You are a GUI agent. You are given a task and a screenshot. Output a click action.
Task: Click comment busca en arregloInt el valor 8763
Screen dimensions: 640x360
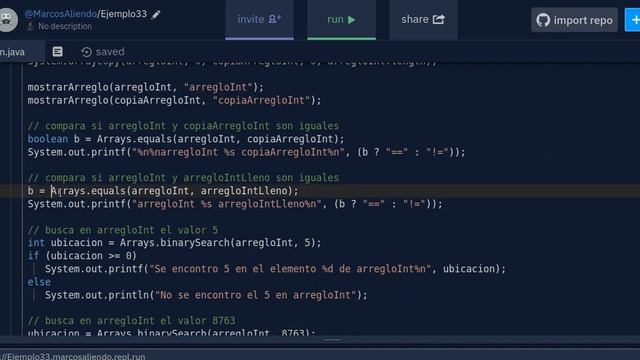tap(131, 320)
